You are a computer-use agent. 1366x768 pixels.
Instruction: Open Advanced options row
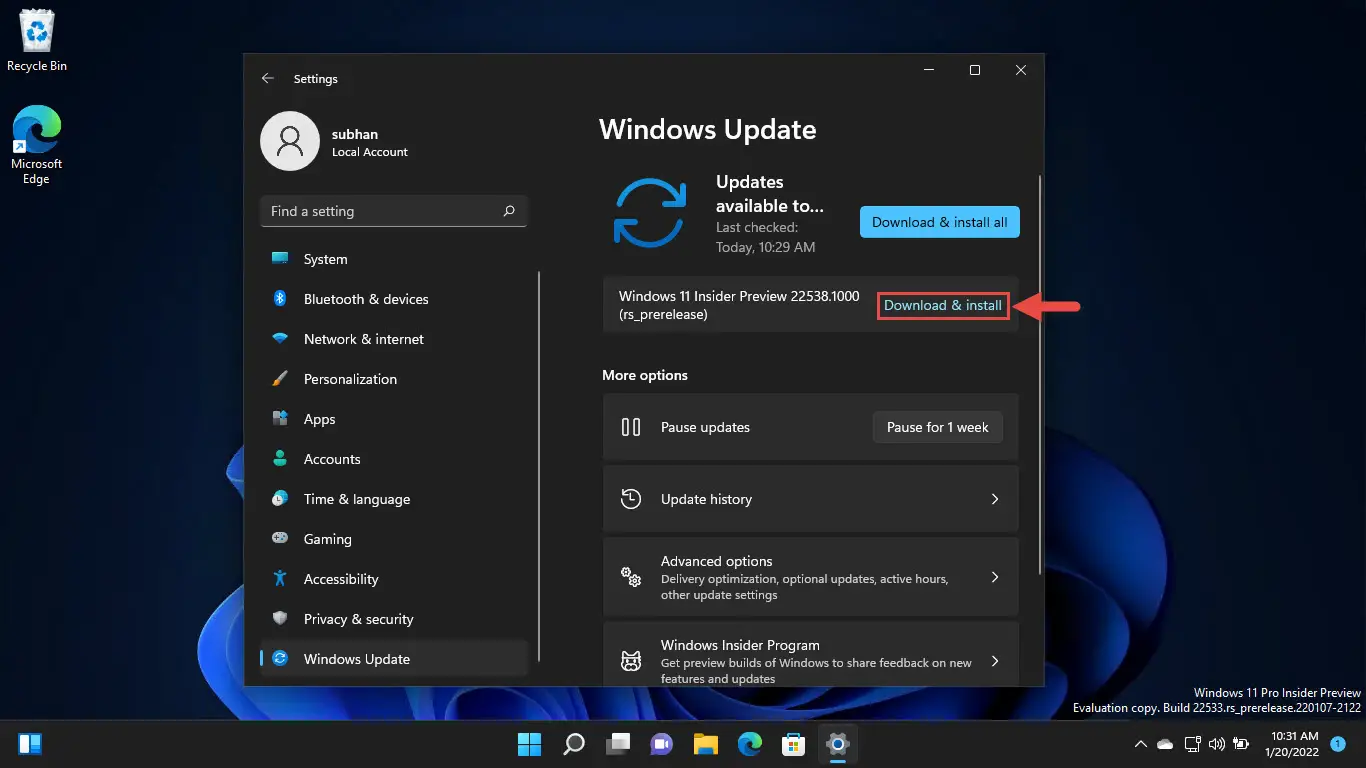coord(811,577)
